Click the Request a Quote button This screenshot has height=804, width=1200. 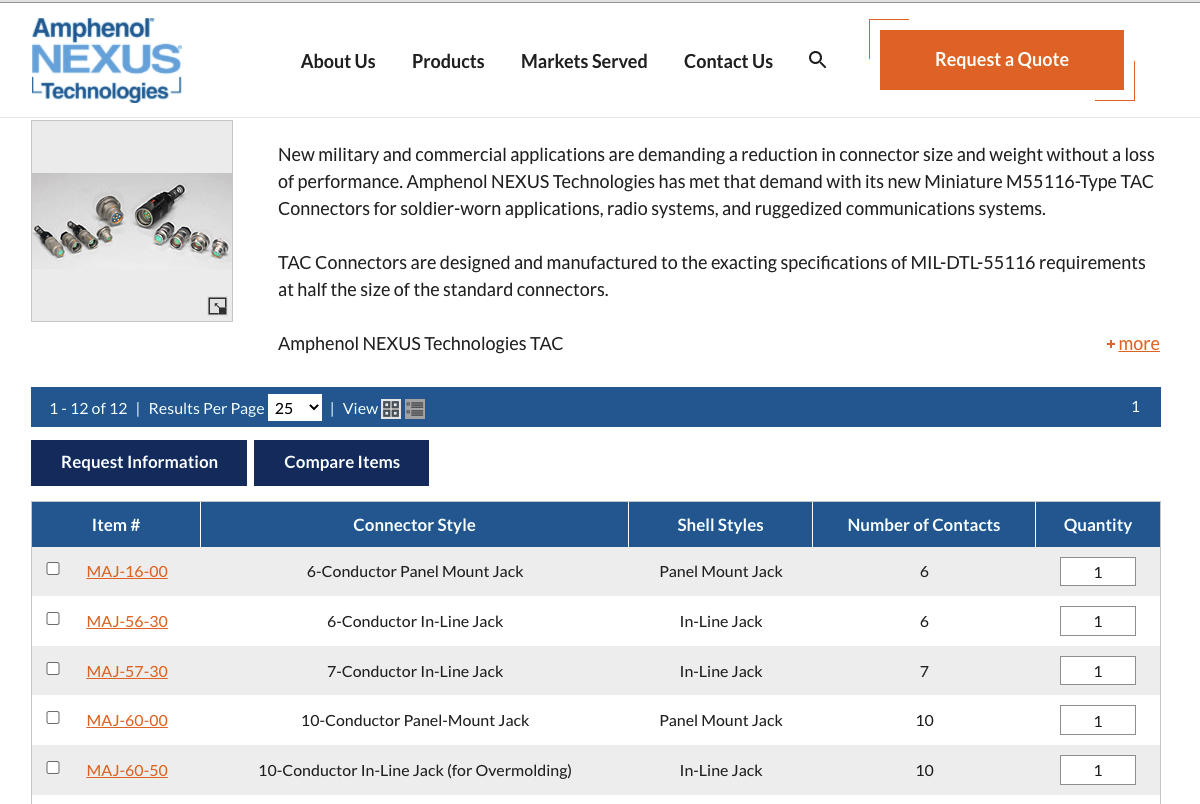(1001, 59)
